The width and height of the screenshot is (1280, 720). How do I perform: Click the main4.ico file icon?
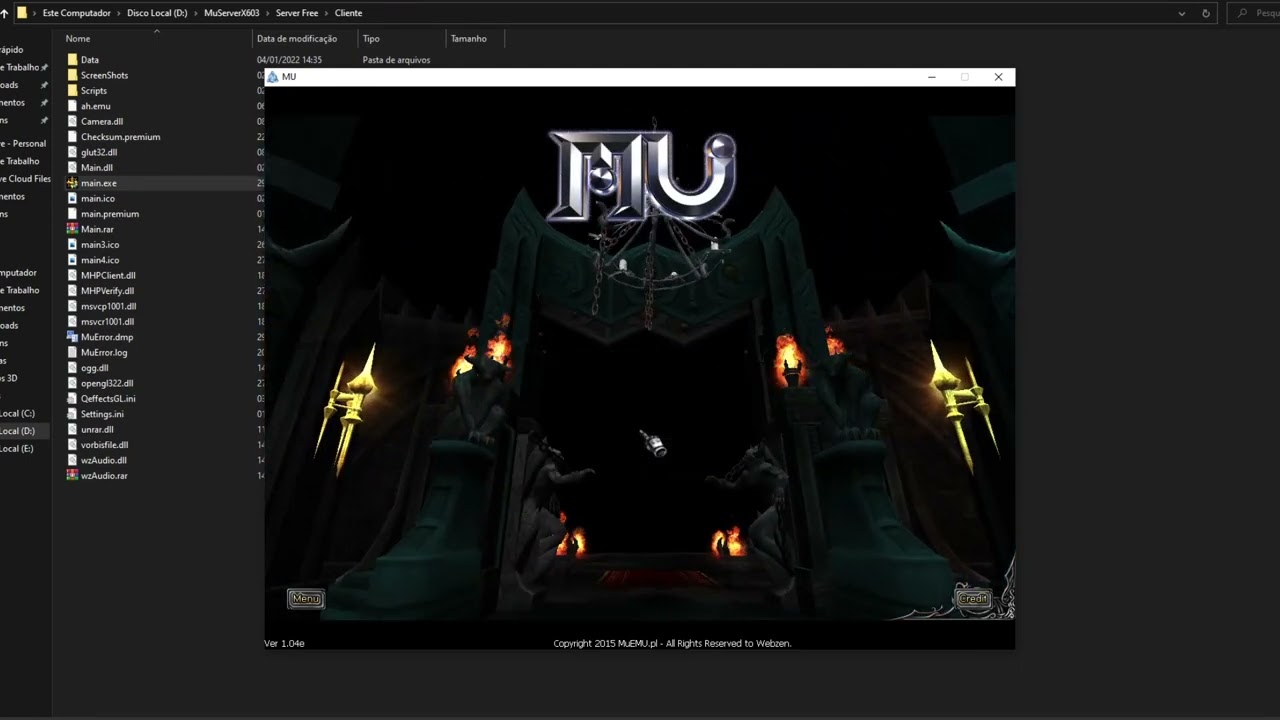pos(72,260)
